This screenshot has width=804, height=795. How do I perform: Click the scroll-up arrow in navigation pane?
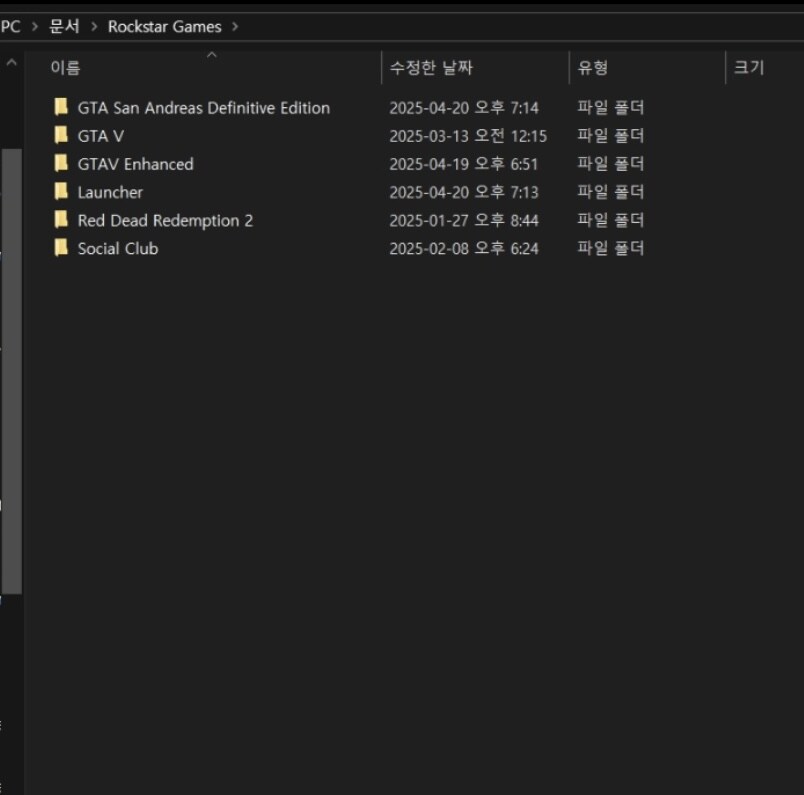pyautogui.click(x=11, y=64)
